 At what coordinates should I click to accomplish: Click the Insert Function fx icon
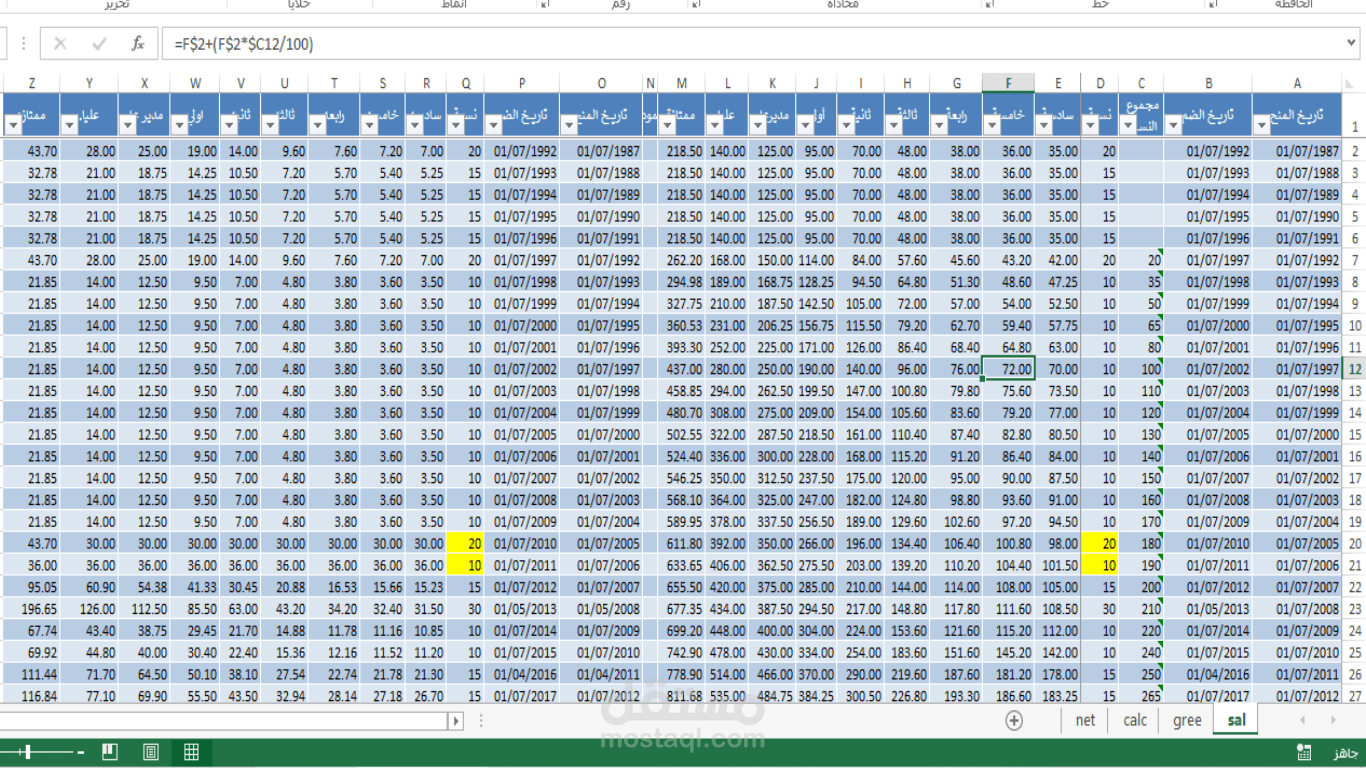point(138,44)
